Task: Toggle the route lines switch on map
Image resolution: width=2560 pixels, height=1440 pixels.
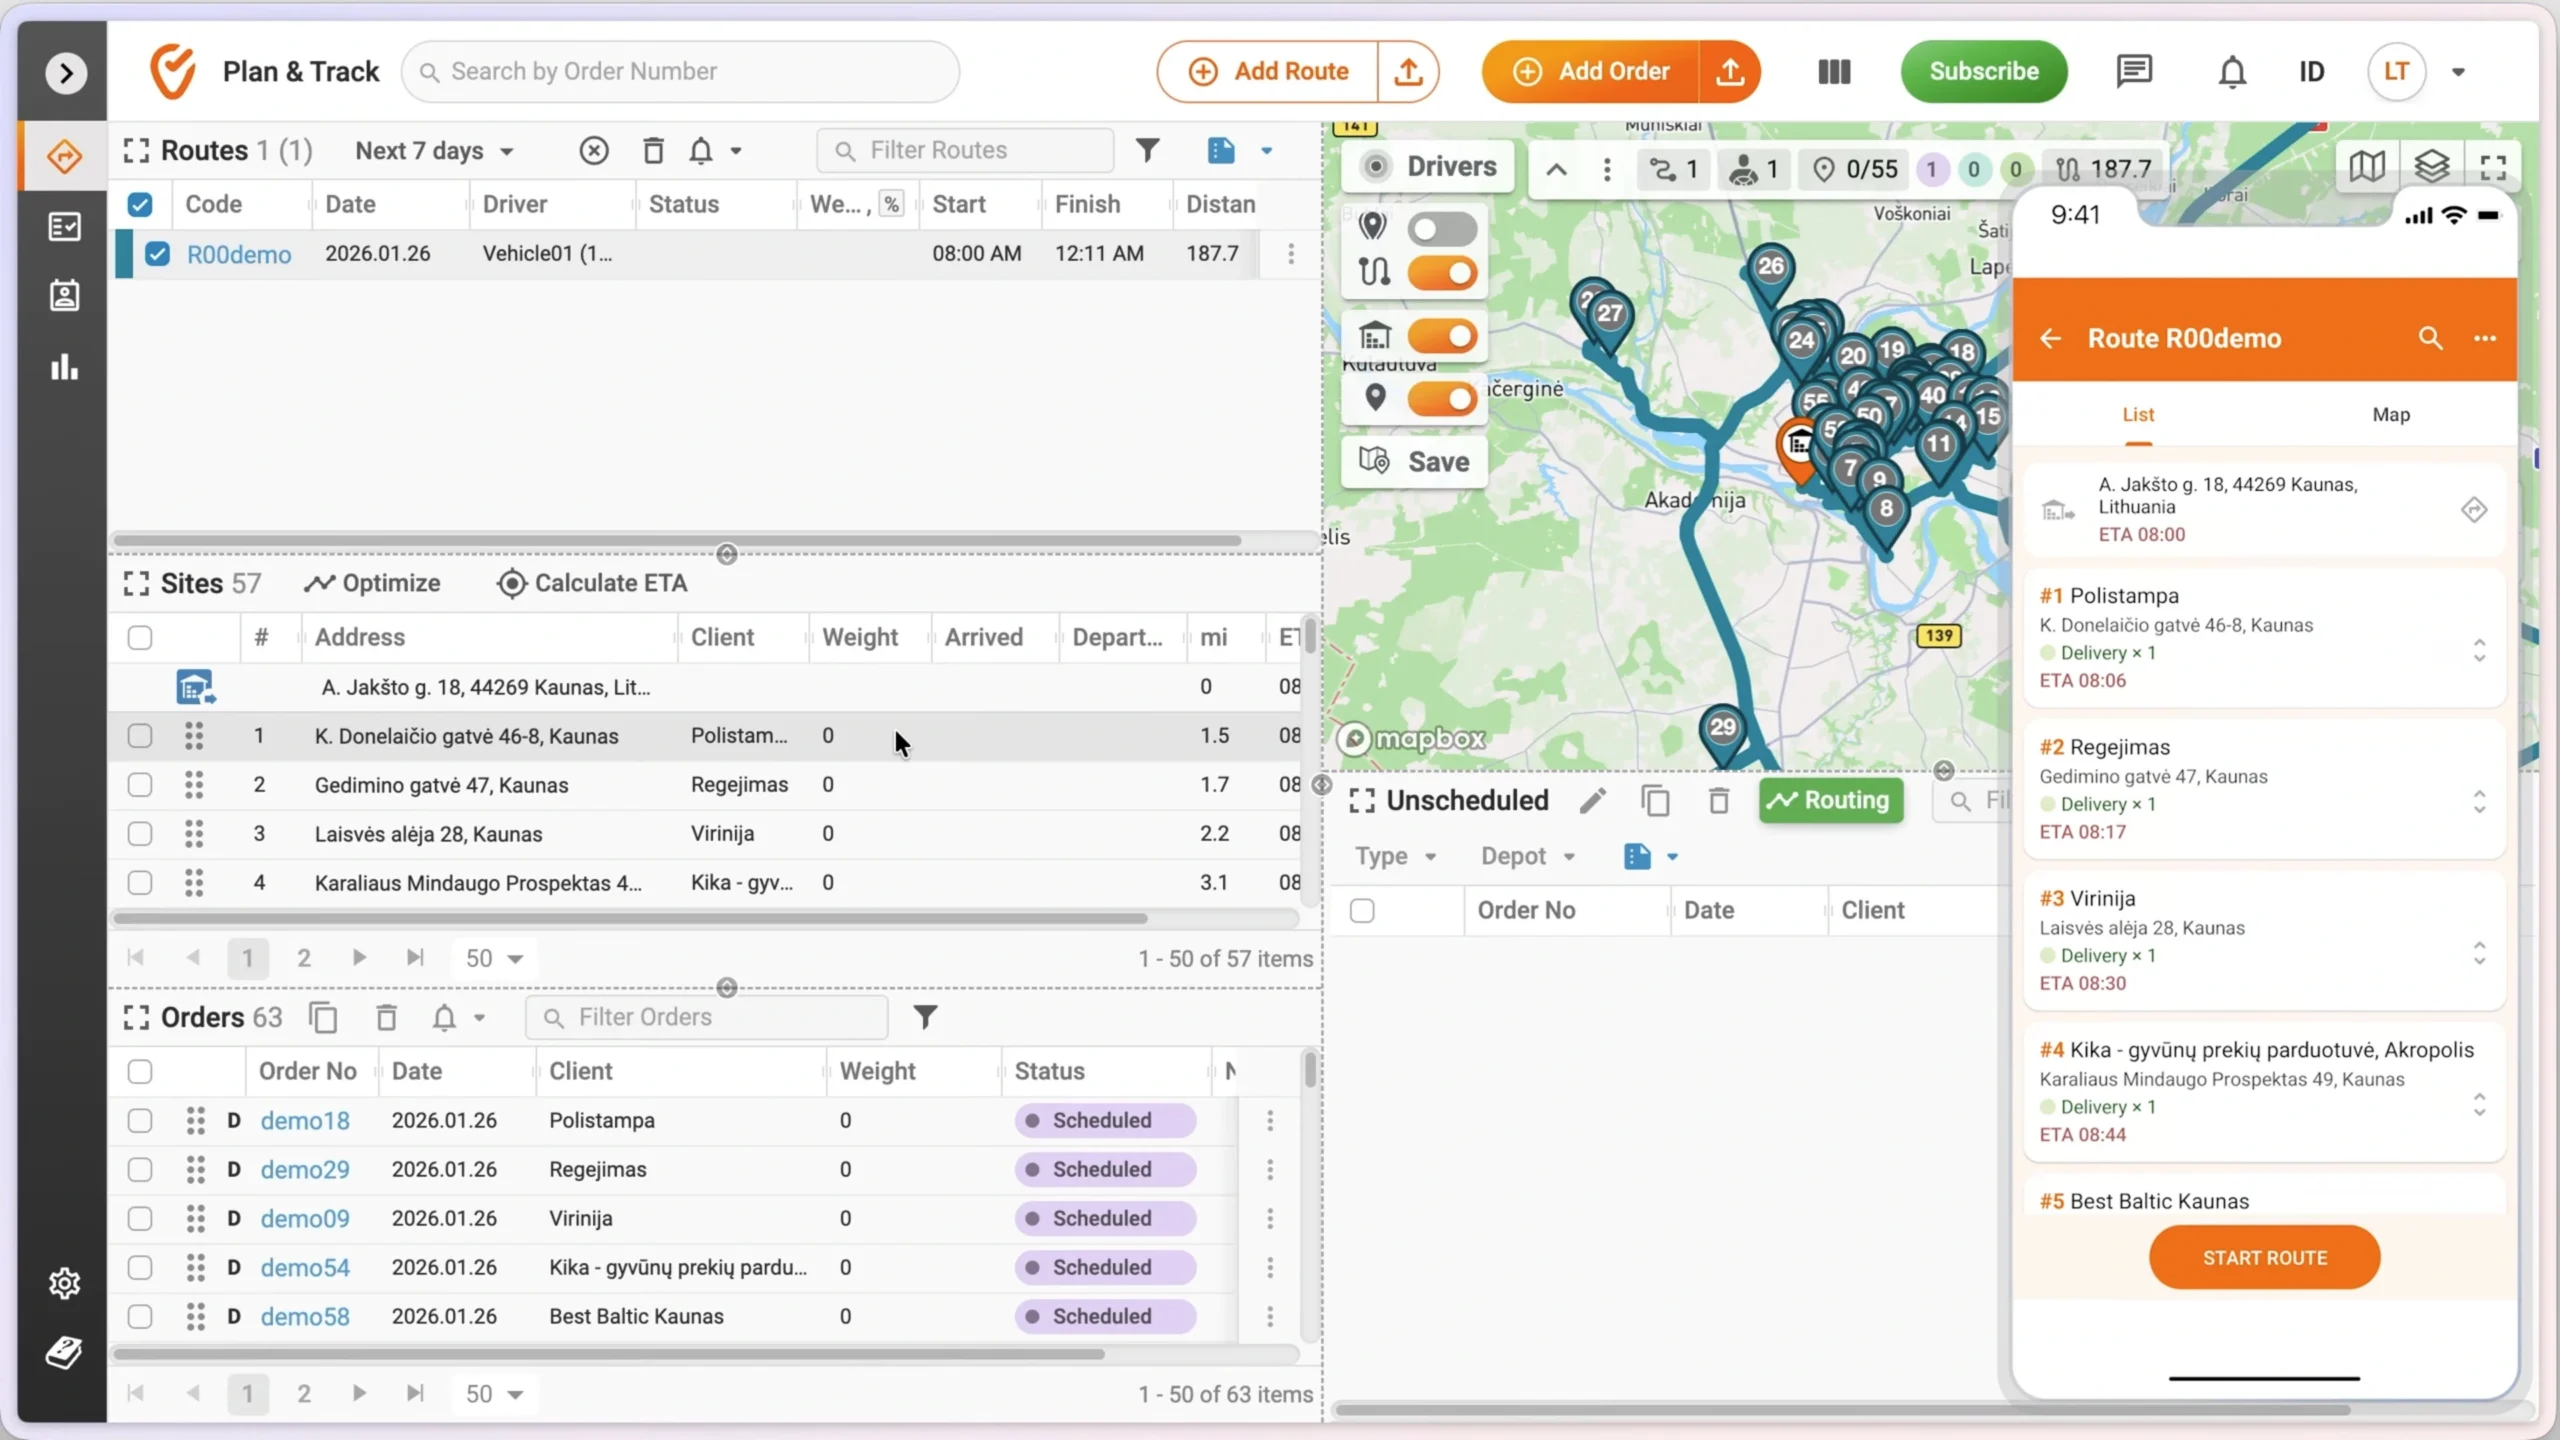Action: pyautogui.click(x=1441, y=273)
